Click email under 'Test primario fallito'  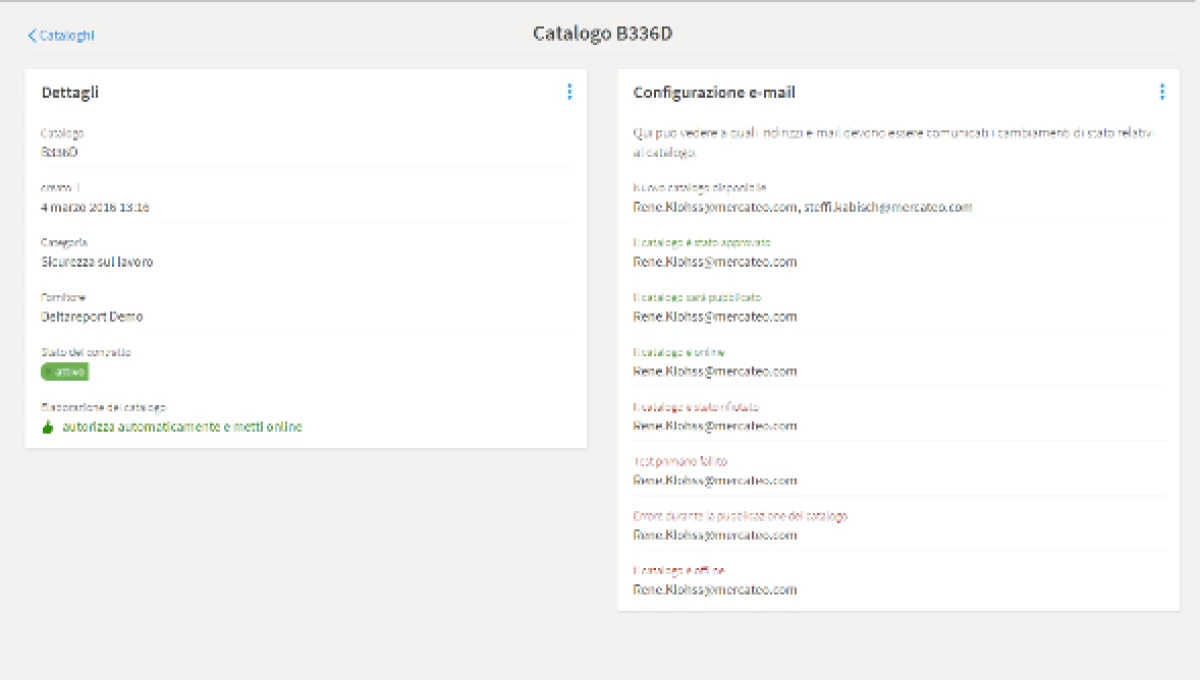715,480
